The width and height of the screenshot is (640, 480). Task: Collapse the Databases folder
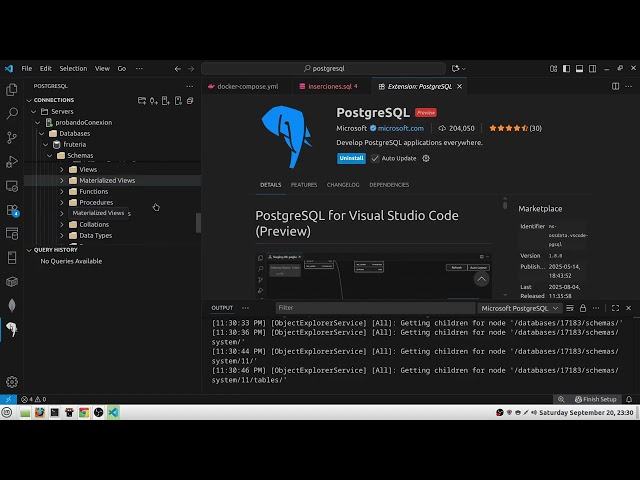tap(42, 133)
